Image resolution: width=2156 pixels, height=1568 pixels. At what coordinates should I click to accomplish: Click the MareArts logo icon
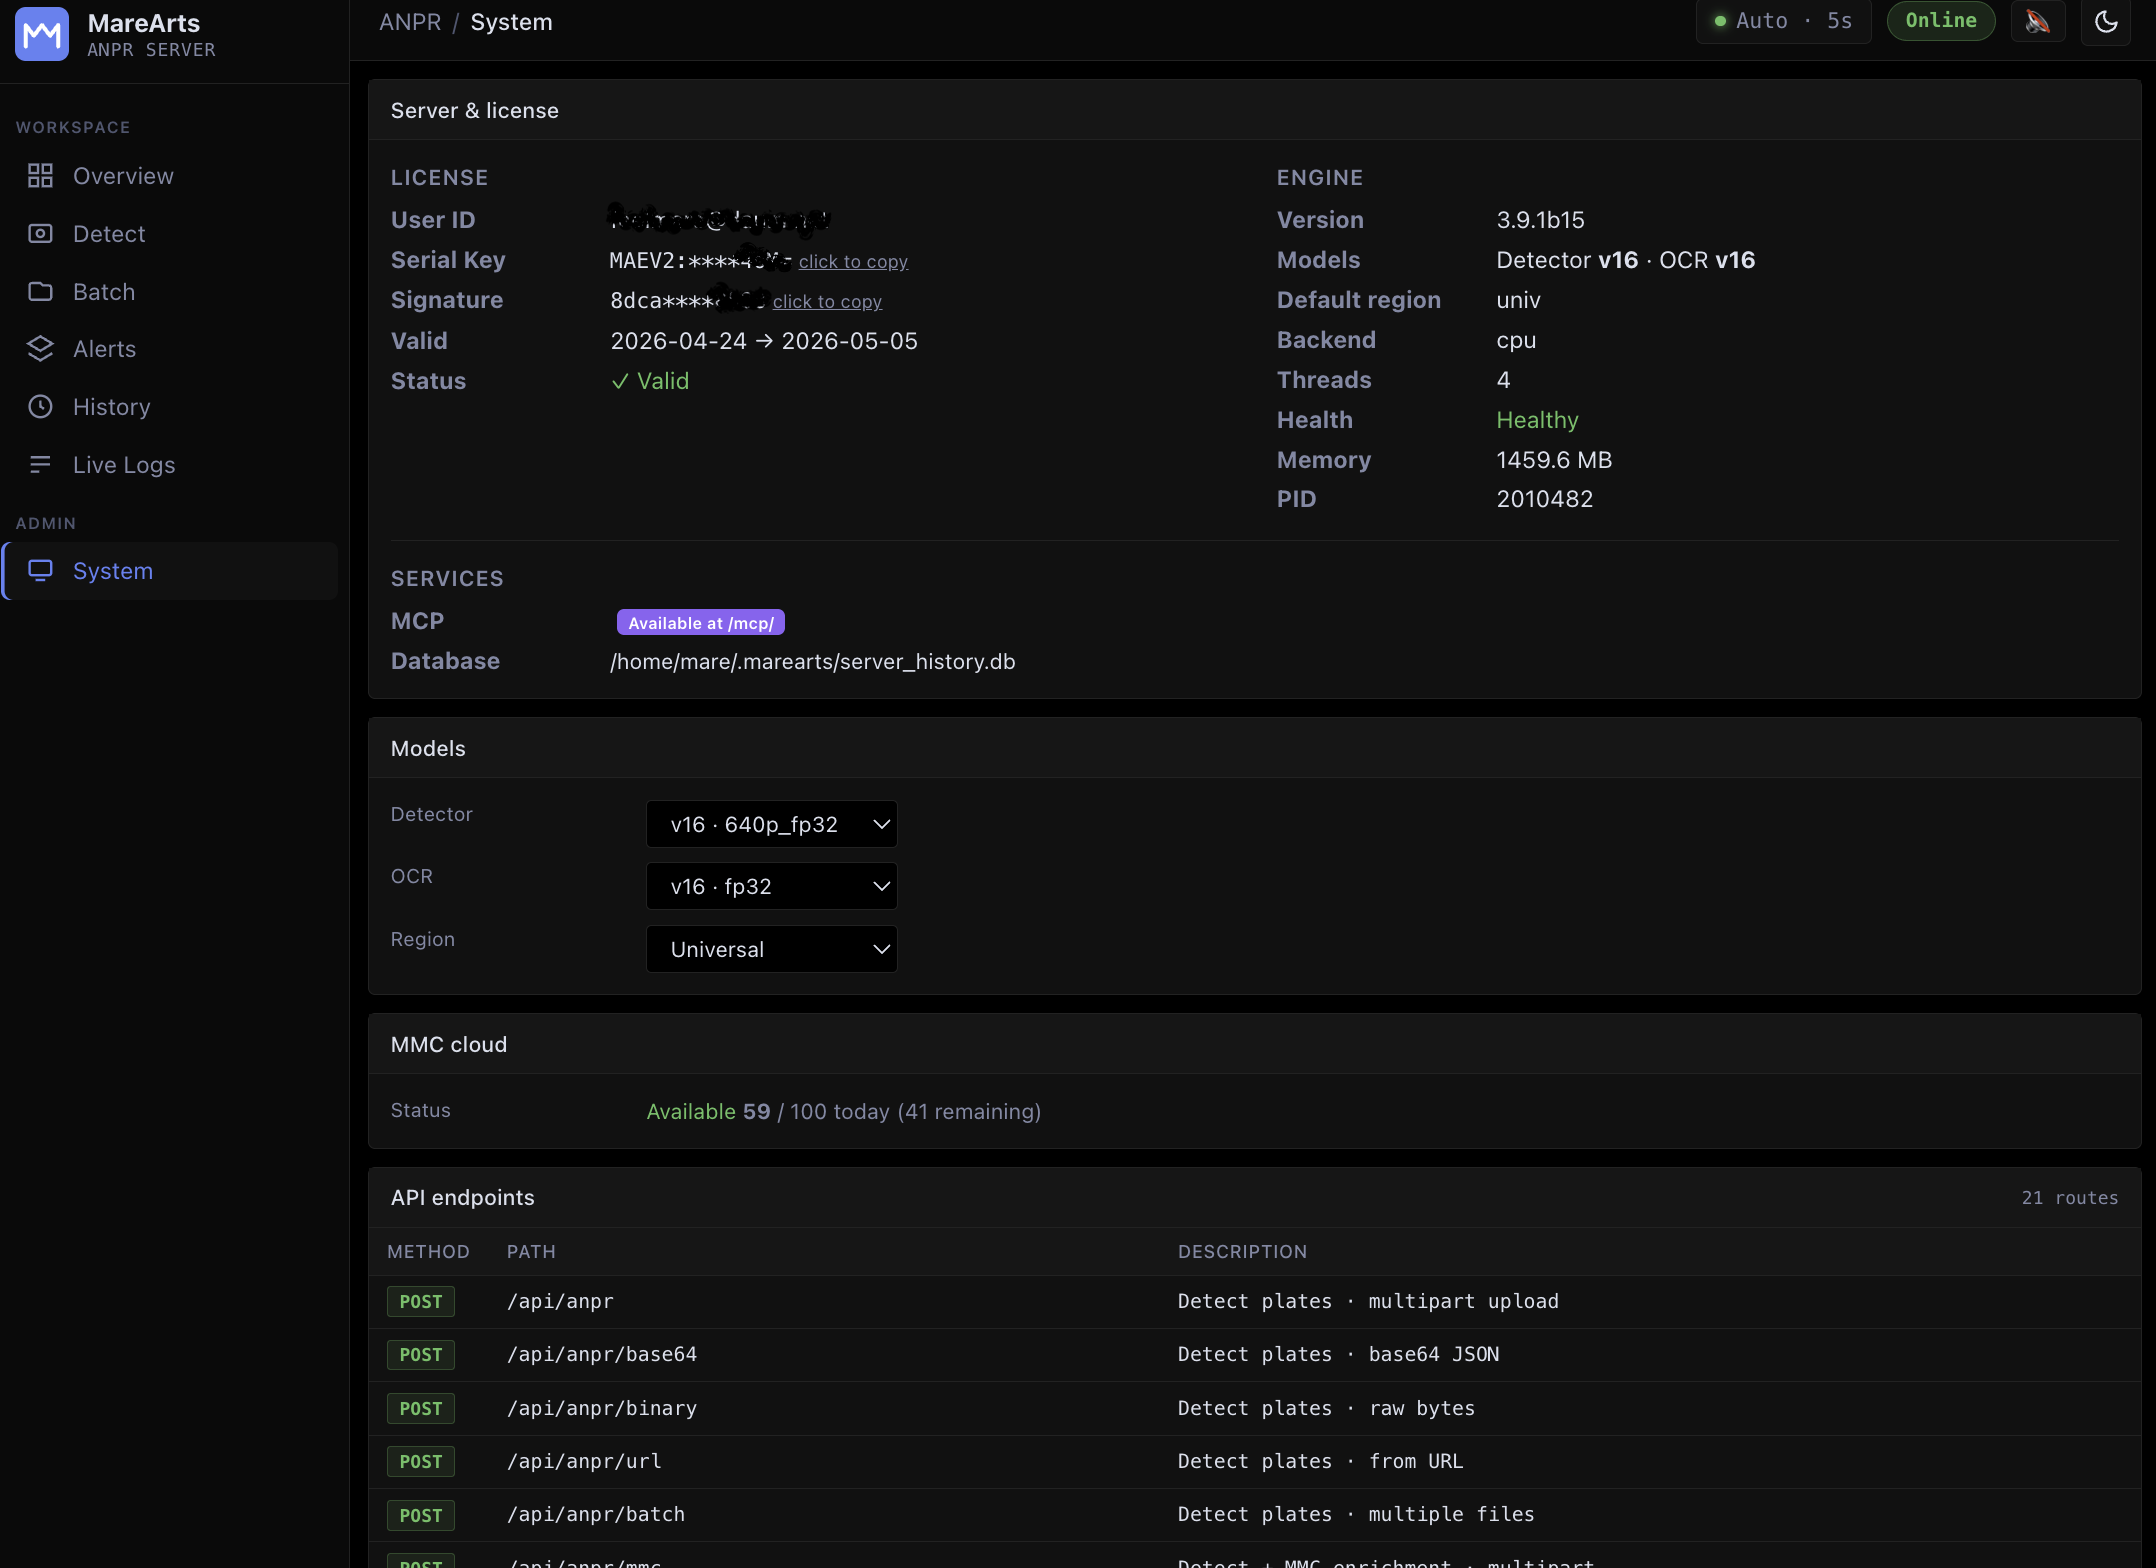click(42, 35)
